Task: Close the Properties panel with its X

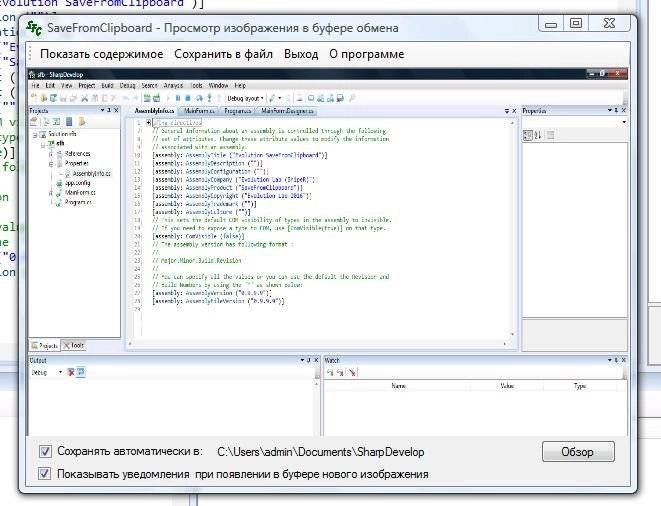Action: point(623,110)
